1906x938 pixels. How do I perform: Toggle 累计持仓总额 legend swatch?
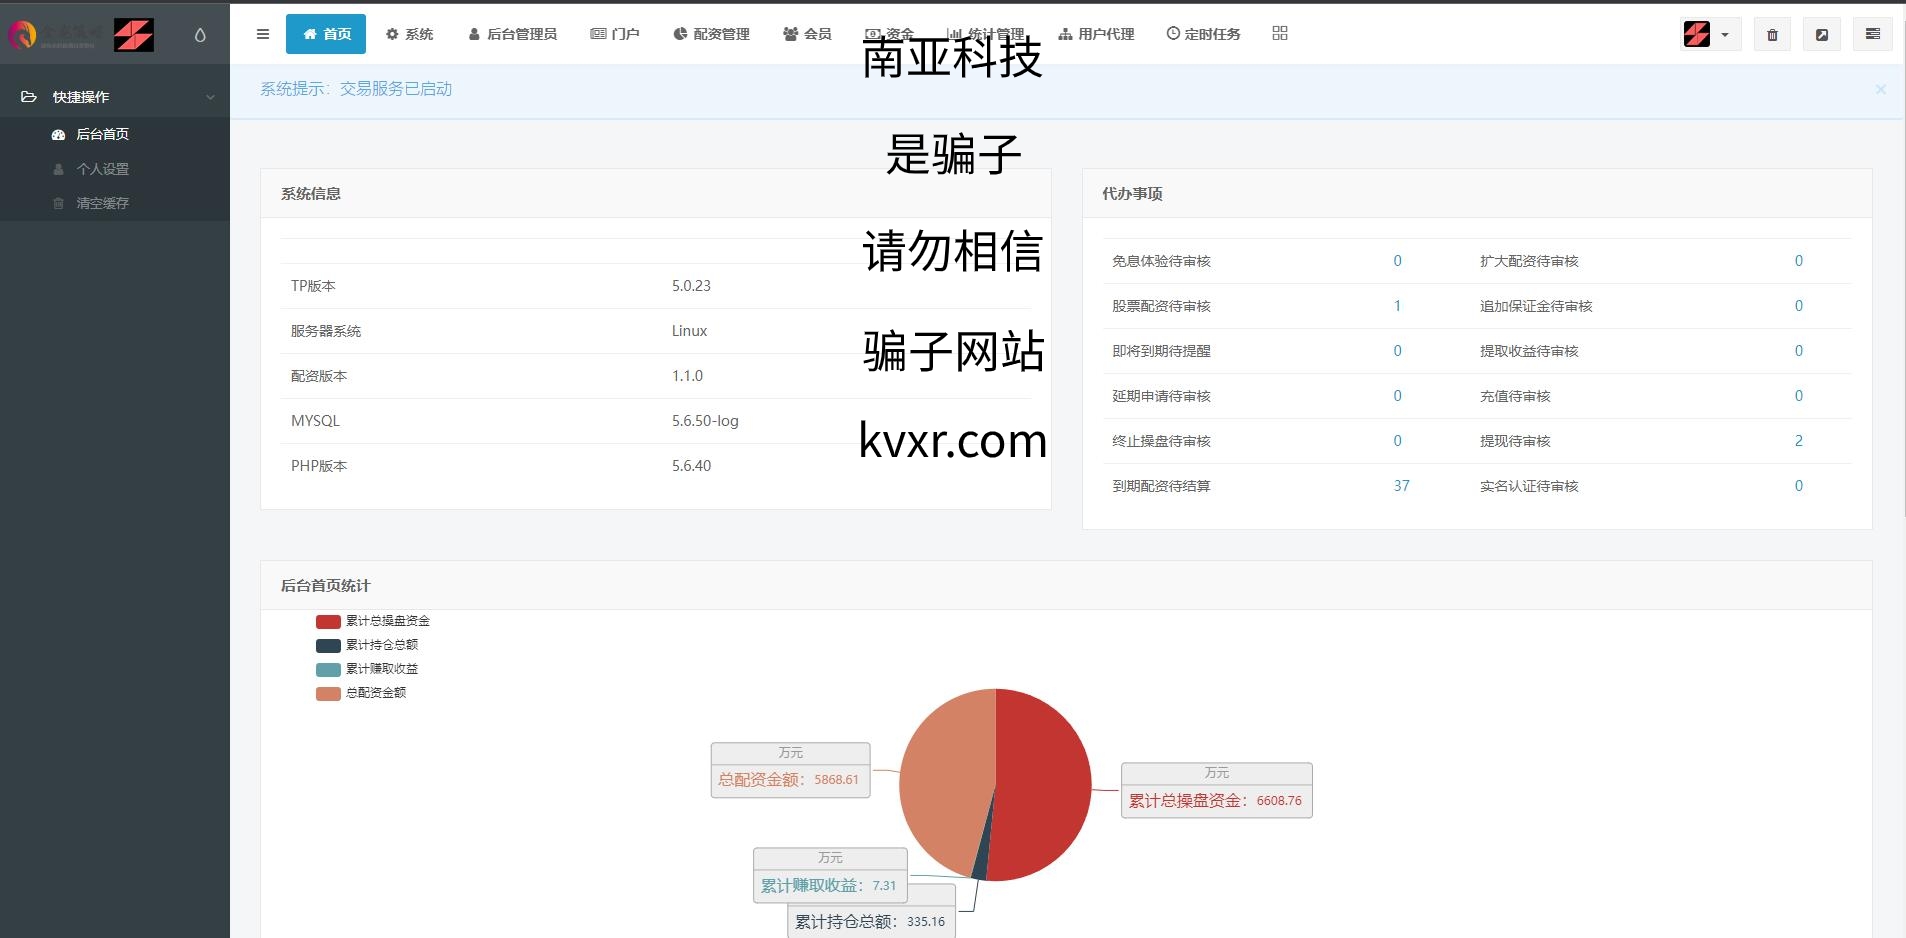(328, 646)
